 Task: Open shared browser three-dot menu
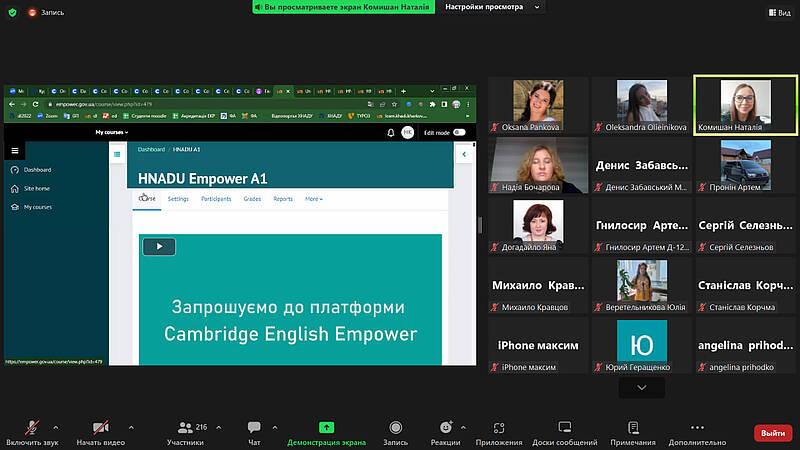468,104
